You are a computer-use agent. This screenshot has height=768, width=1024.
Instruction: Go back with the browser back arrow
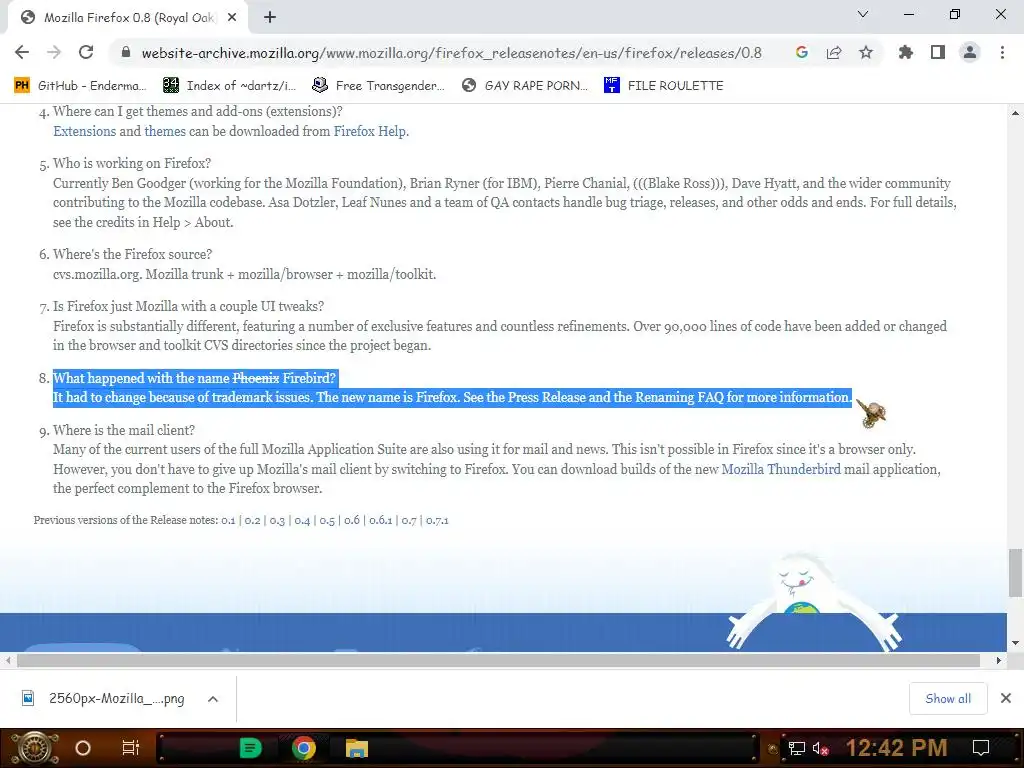(x=22, y=52)
